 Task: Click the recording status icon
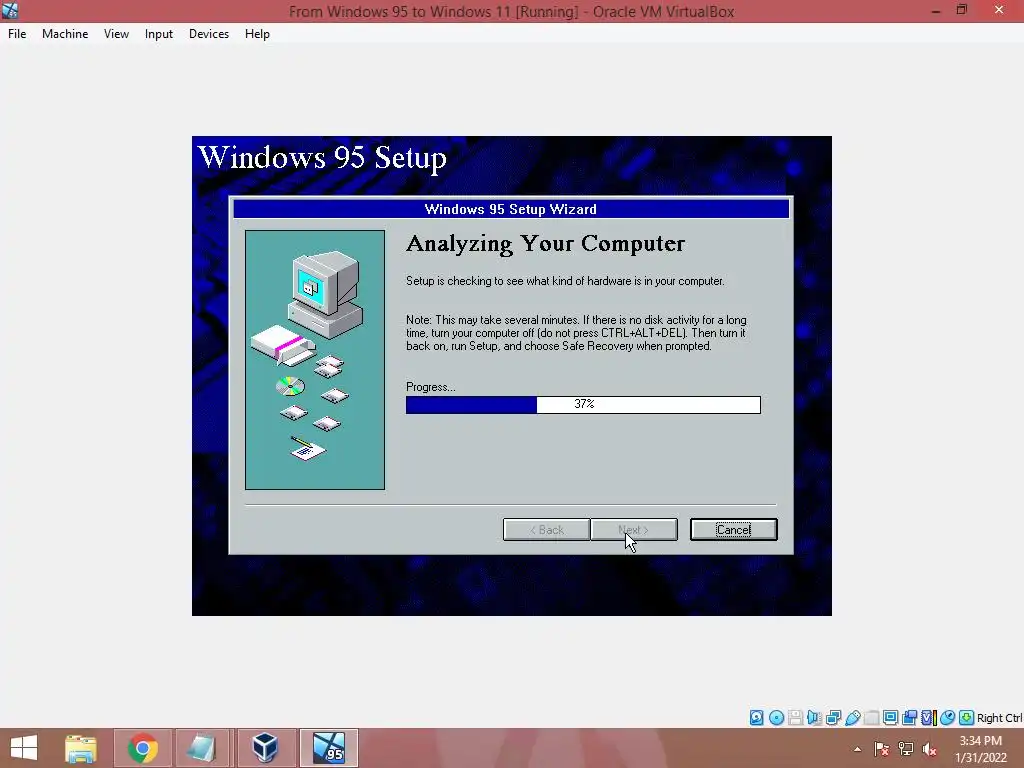pyautogui.click(x=909, y=718)
